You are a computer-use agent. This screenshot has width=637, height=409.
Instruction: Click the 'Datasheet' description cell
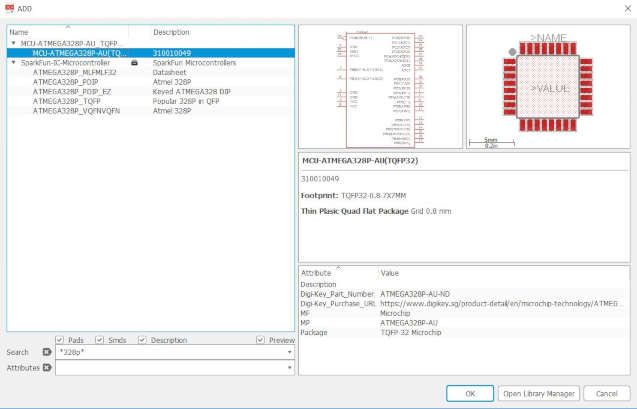[x=169, y=72]
